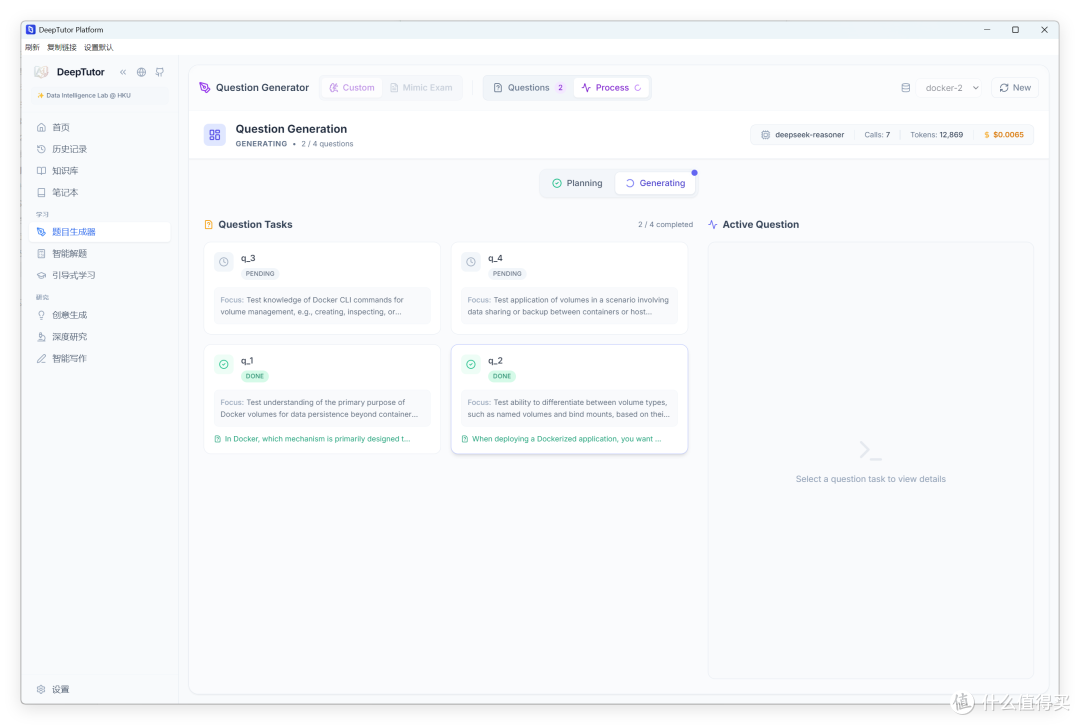Open 笔记本 notebook in sidebar

(101, 193)
